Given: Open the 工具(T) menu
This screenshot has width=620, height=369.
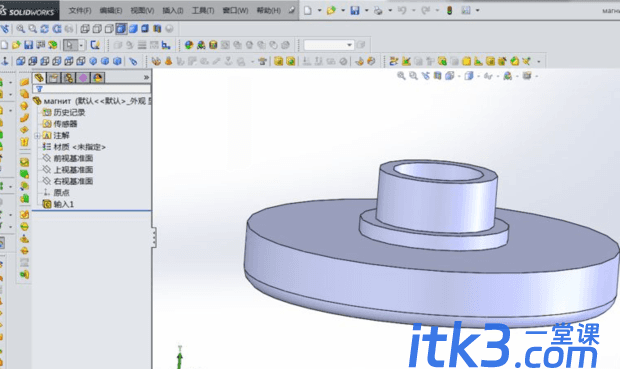Looking at the screenshot, I should 203,10.
